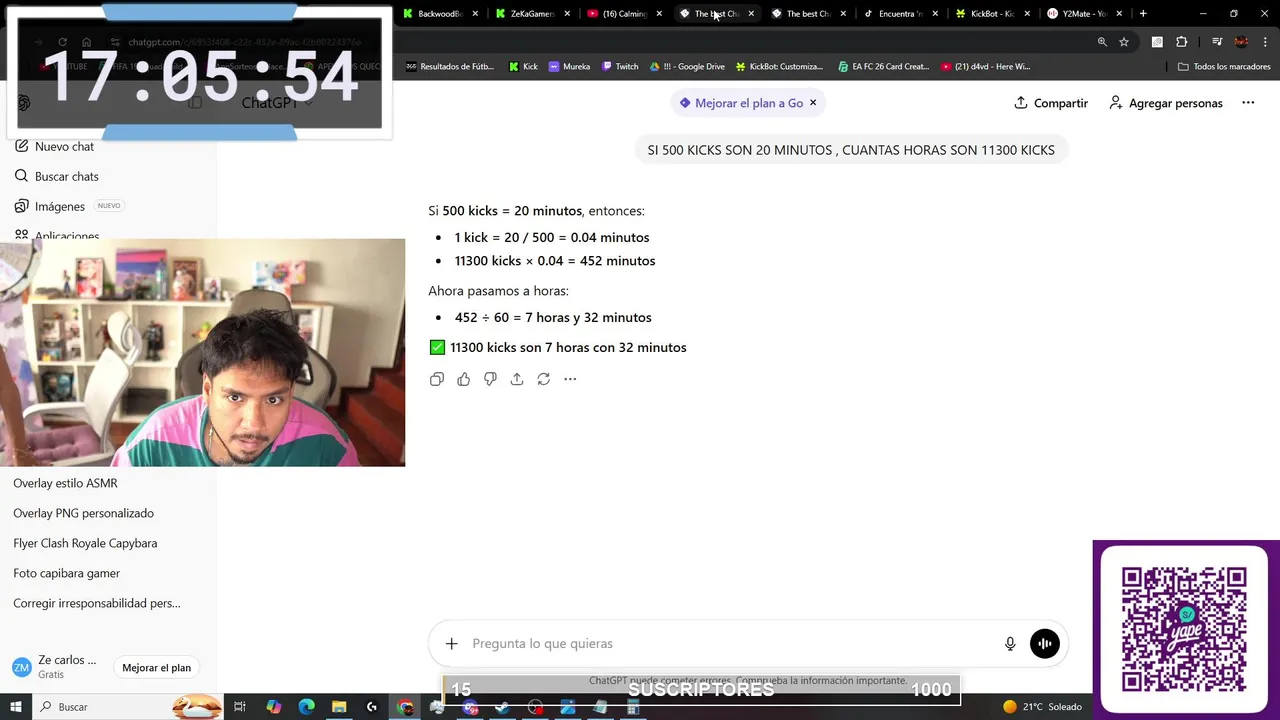
Task: Open weather widget 21°C Soleado
Action: click(1042, 707)
